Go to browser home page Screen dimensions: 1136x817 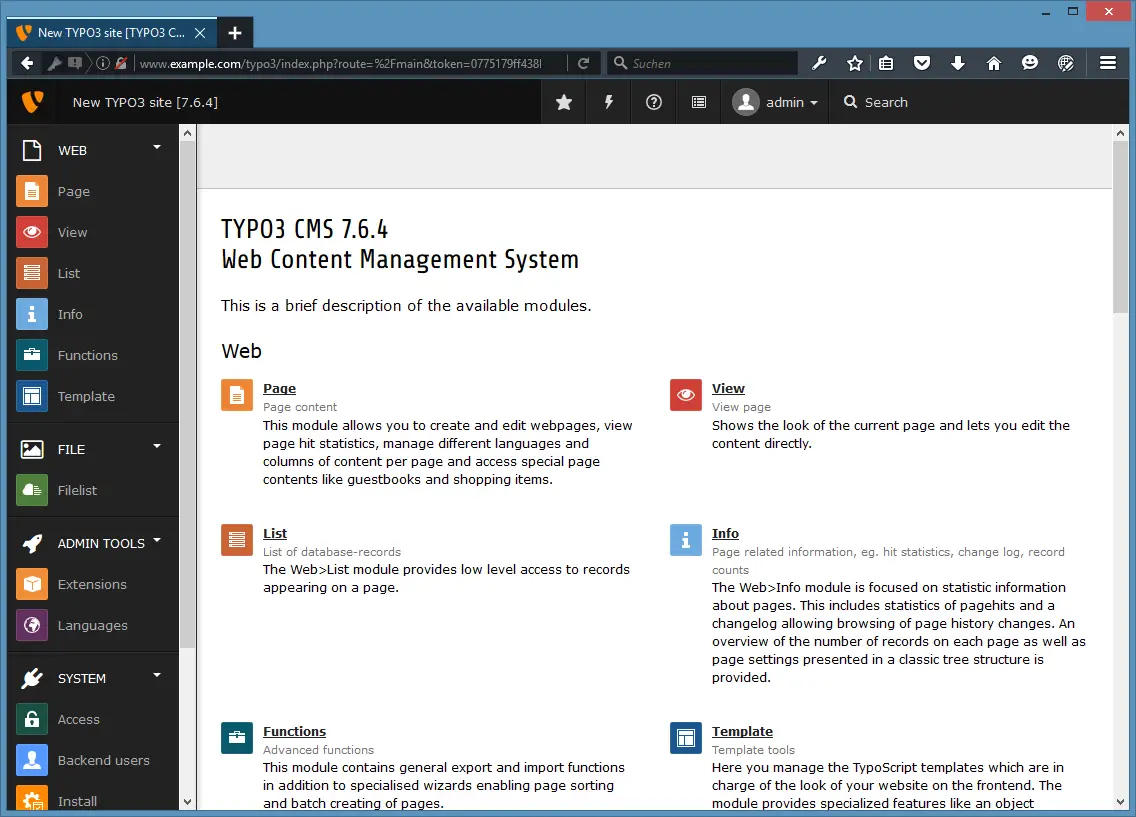coord(994,63)
